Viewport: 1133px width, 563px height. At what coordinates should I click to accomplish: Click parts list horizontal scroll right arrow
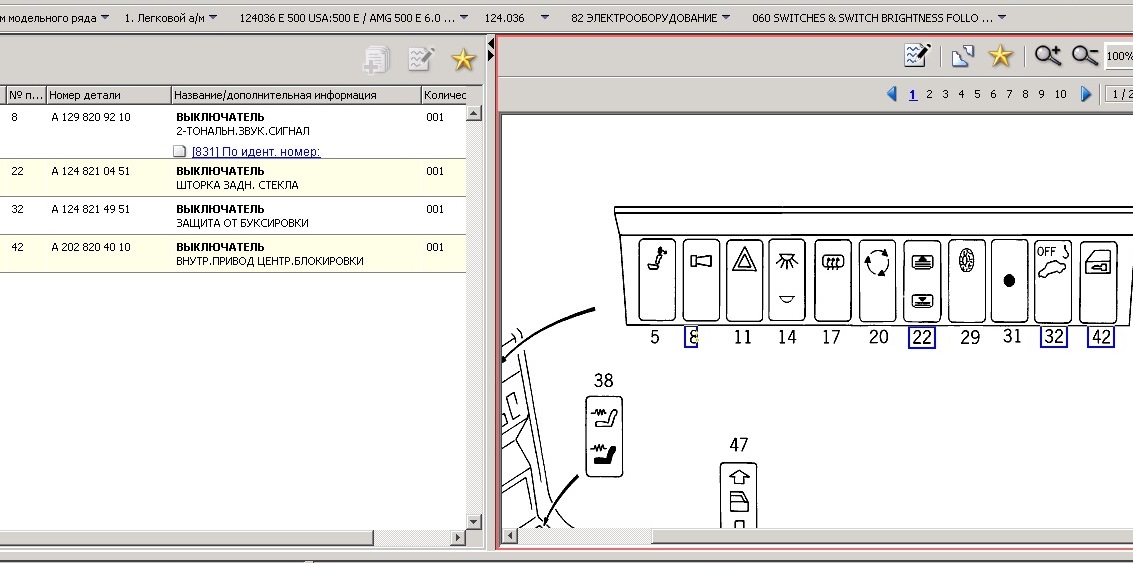[457, 537]
